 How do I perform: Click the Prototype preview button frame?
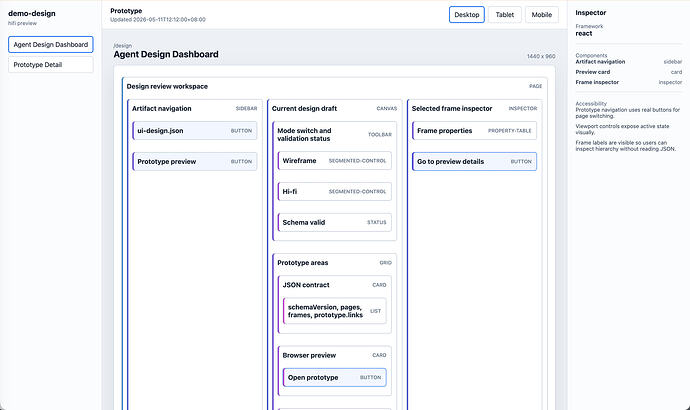pyautogui.click(x=195, y=161)
